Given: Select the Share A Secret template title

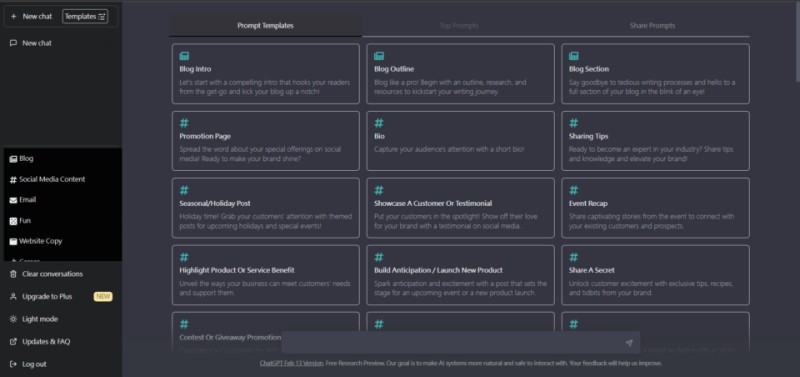Looking at the screenshot, I should pos(592,270).
